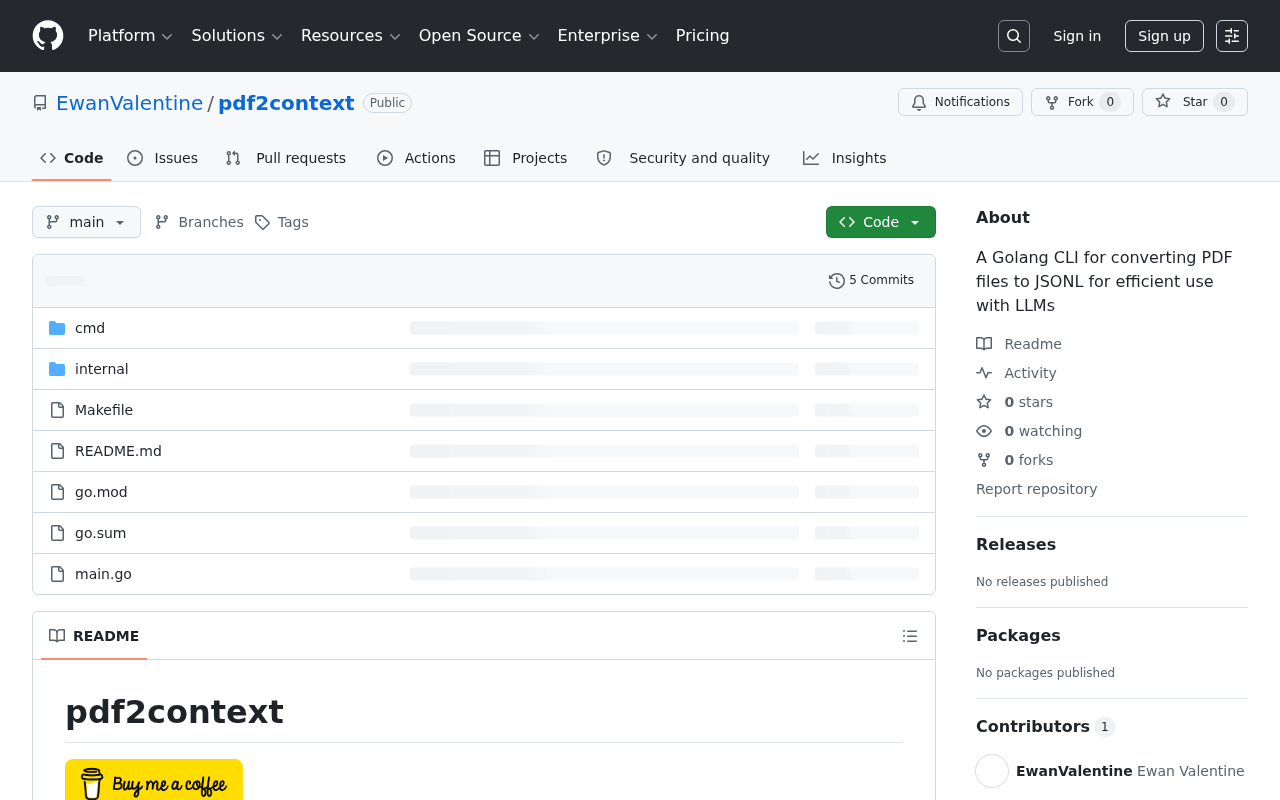The width and height of the screenshot is (1280, 800).
Task: Click the Public visibility label
Action: click(x=387, y=103)
